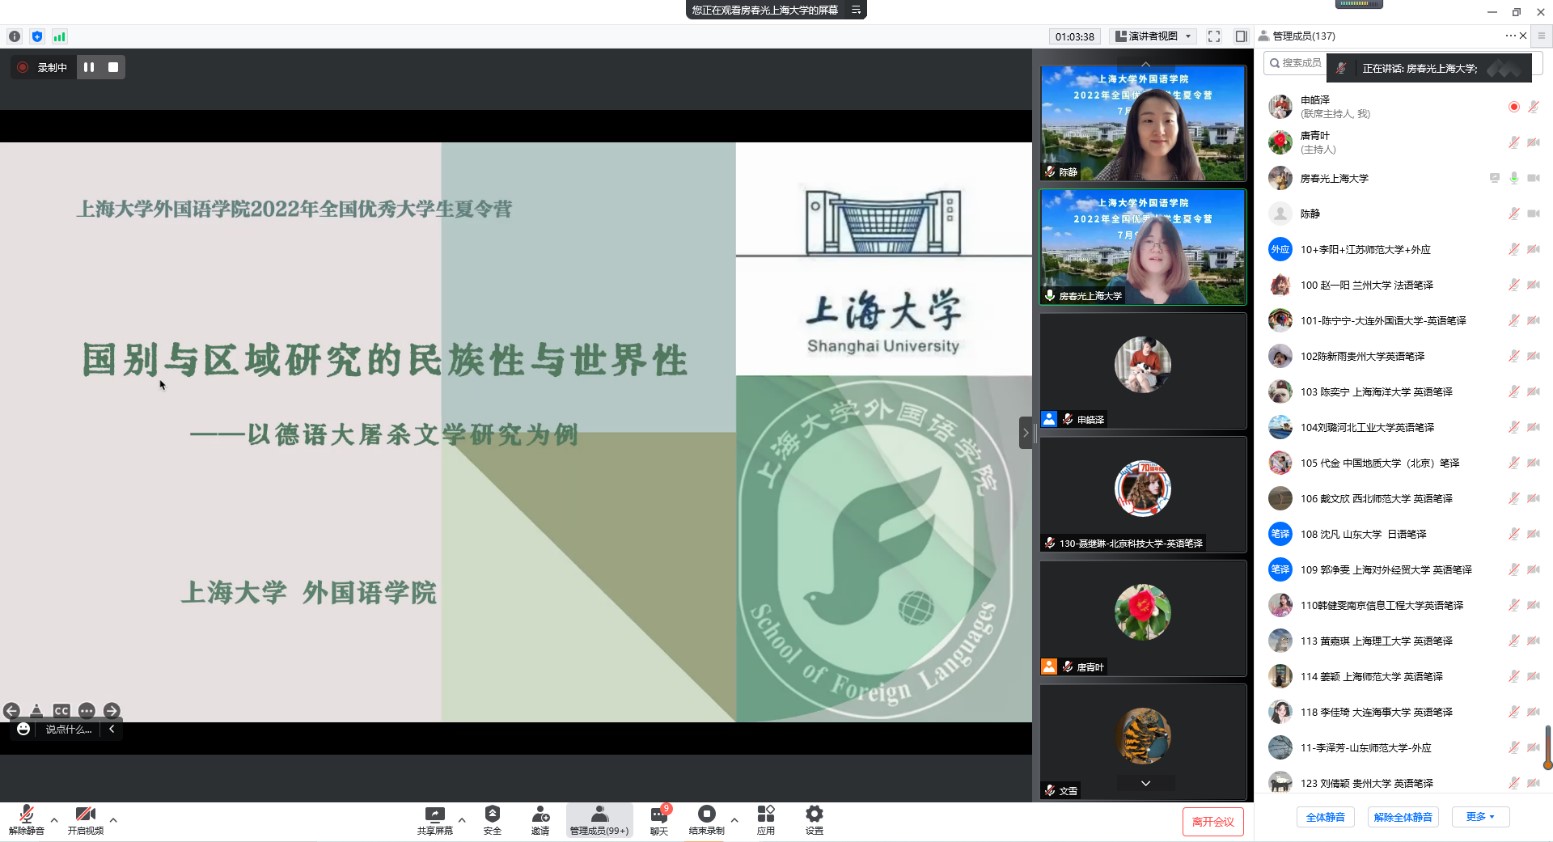Viewport: 1553px width, 842px height.
Task: Open the 演讲者视图 view dropdown
Action: pos(1153,36)
